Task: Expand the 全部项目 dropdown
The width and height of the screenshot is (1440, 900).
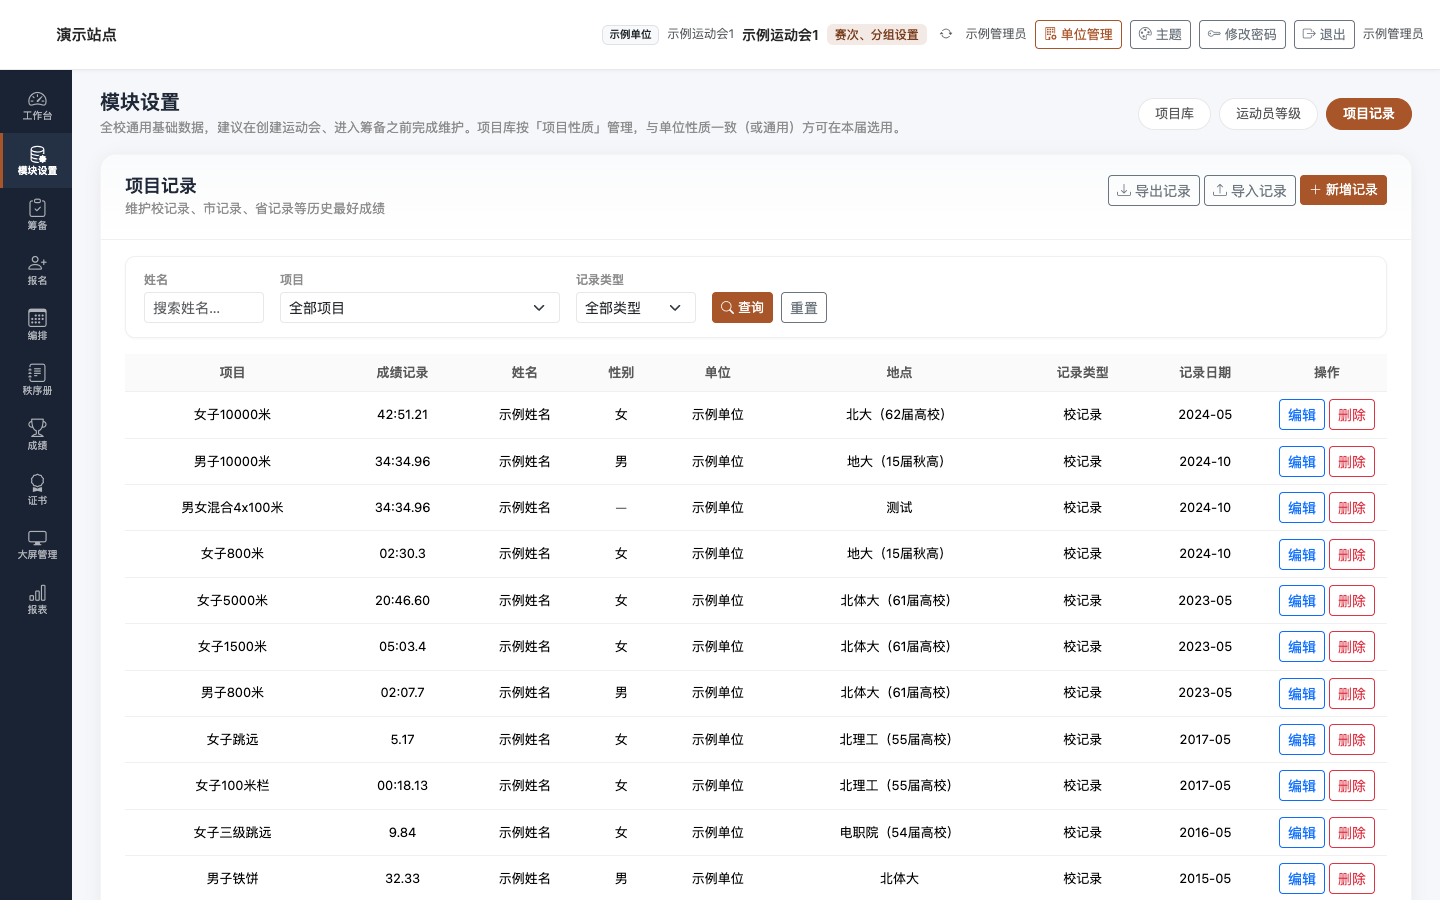Action: 420,308
